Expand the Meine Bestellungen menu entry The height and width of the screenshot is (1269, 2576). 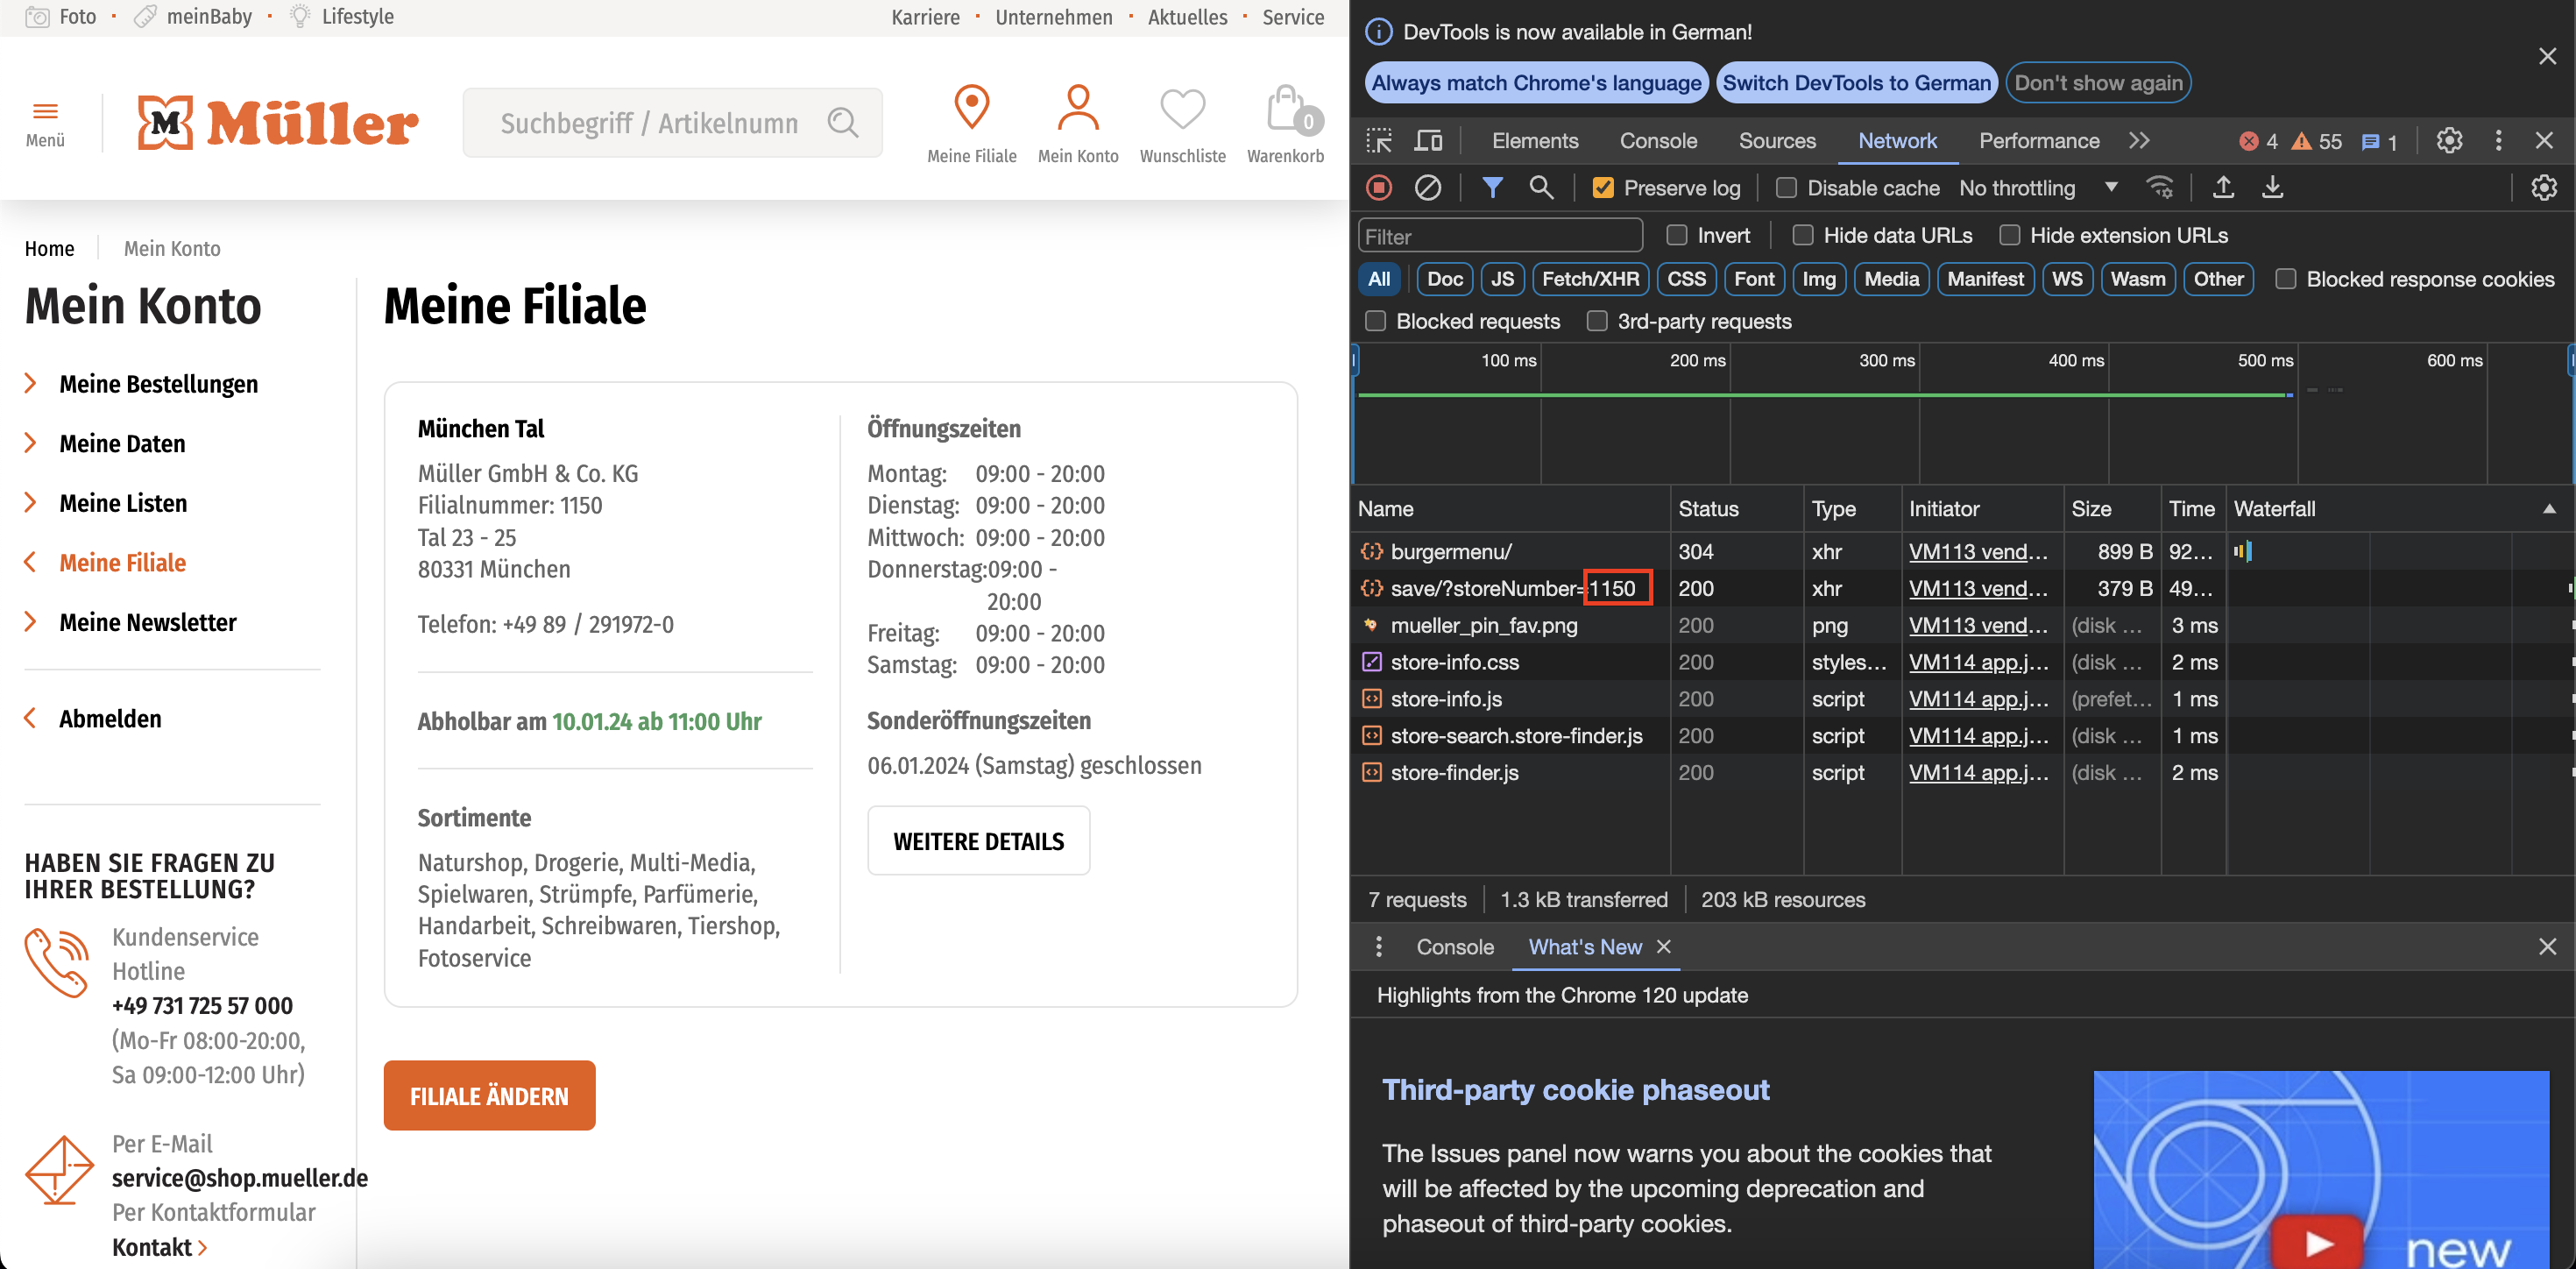click(158, 384)
